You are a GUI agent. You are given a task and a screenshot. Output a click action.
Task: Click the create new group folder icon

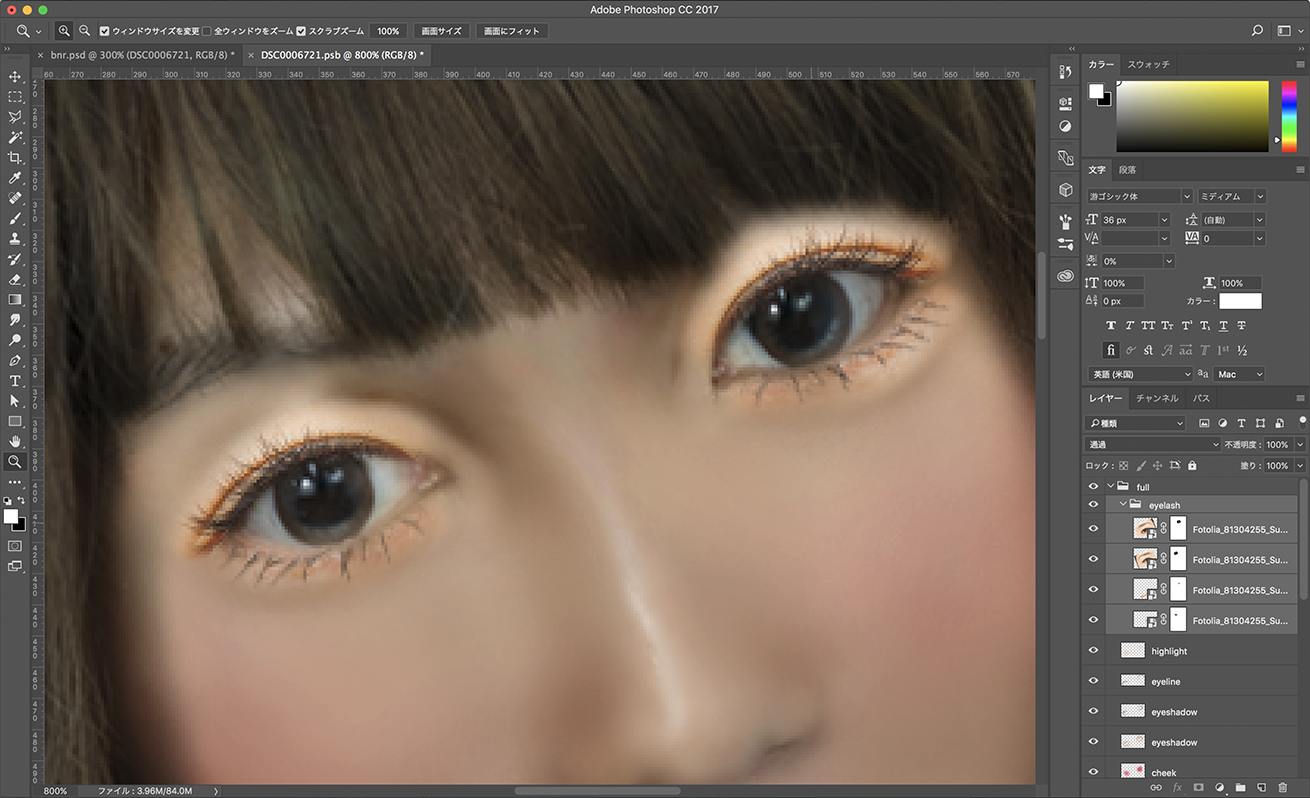click(1240, 788)
